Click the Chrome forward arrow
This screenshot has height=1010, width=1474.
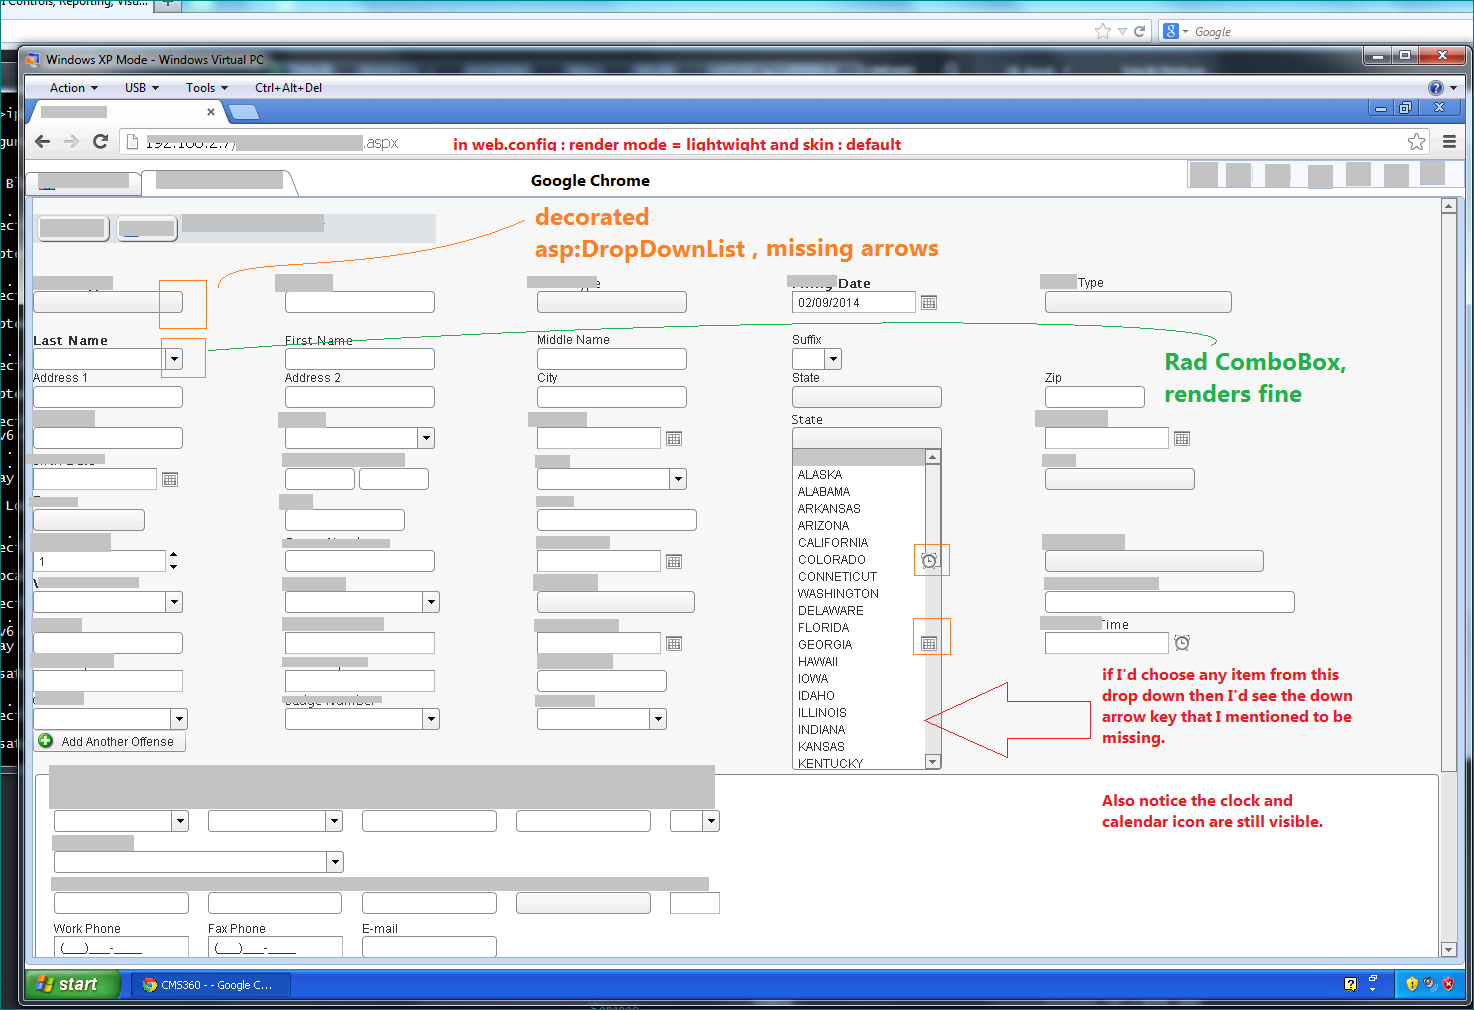[x=71, y=142]
